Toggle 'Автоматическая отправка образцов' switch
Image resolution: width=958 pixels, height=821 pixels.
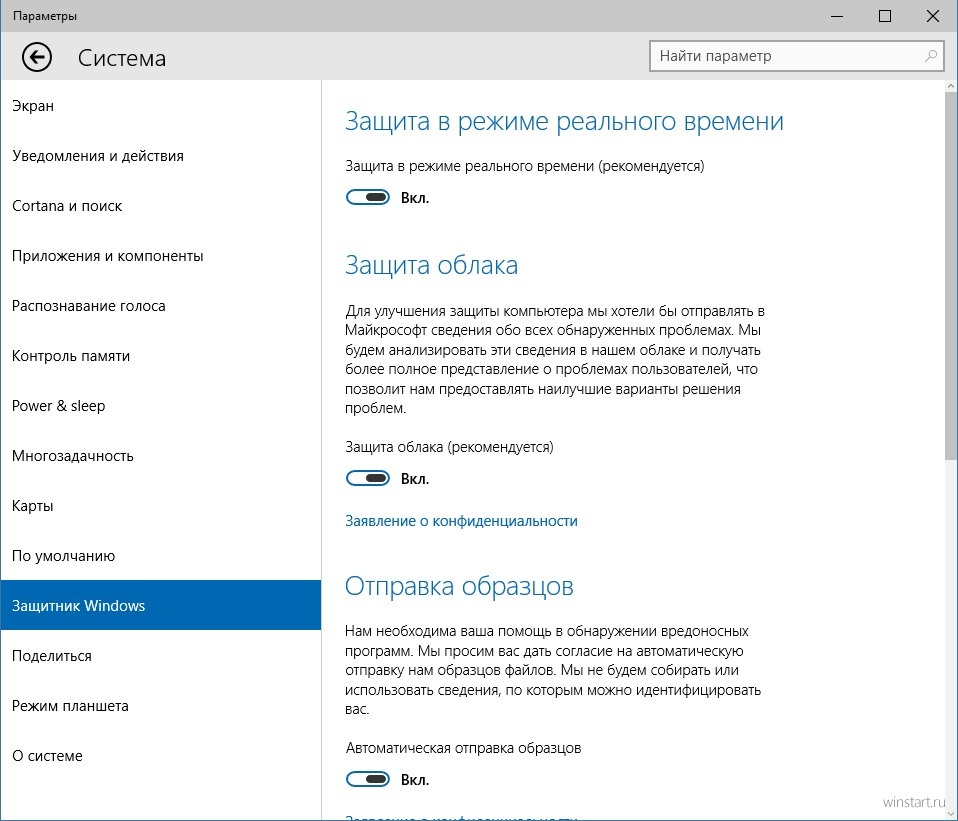(368, 779)
